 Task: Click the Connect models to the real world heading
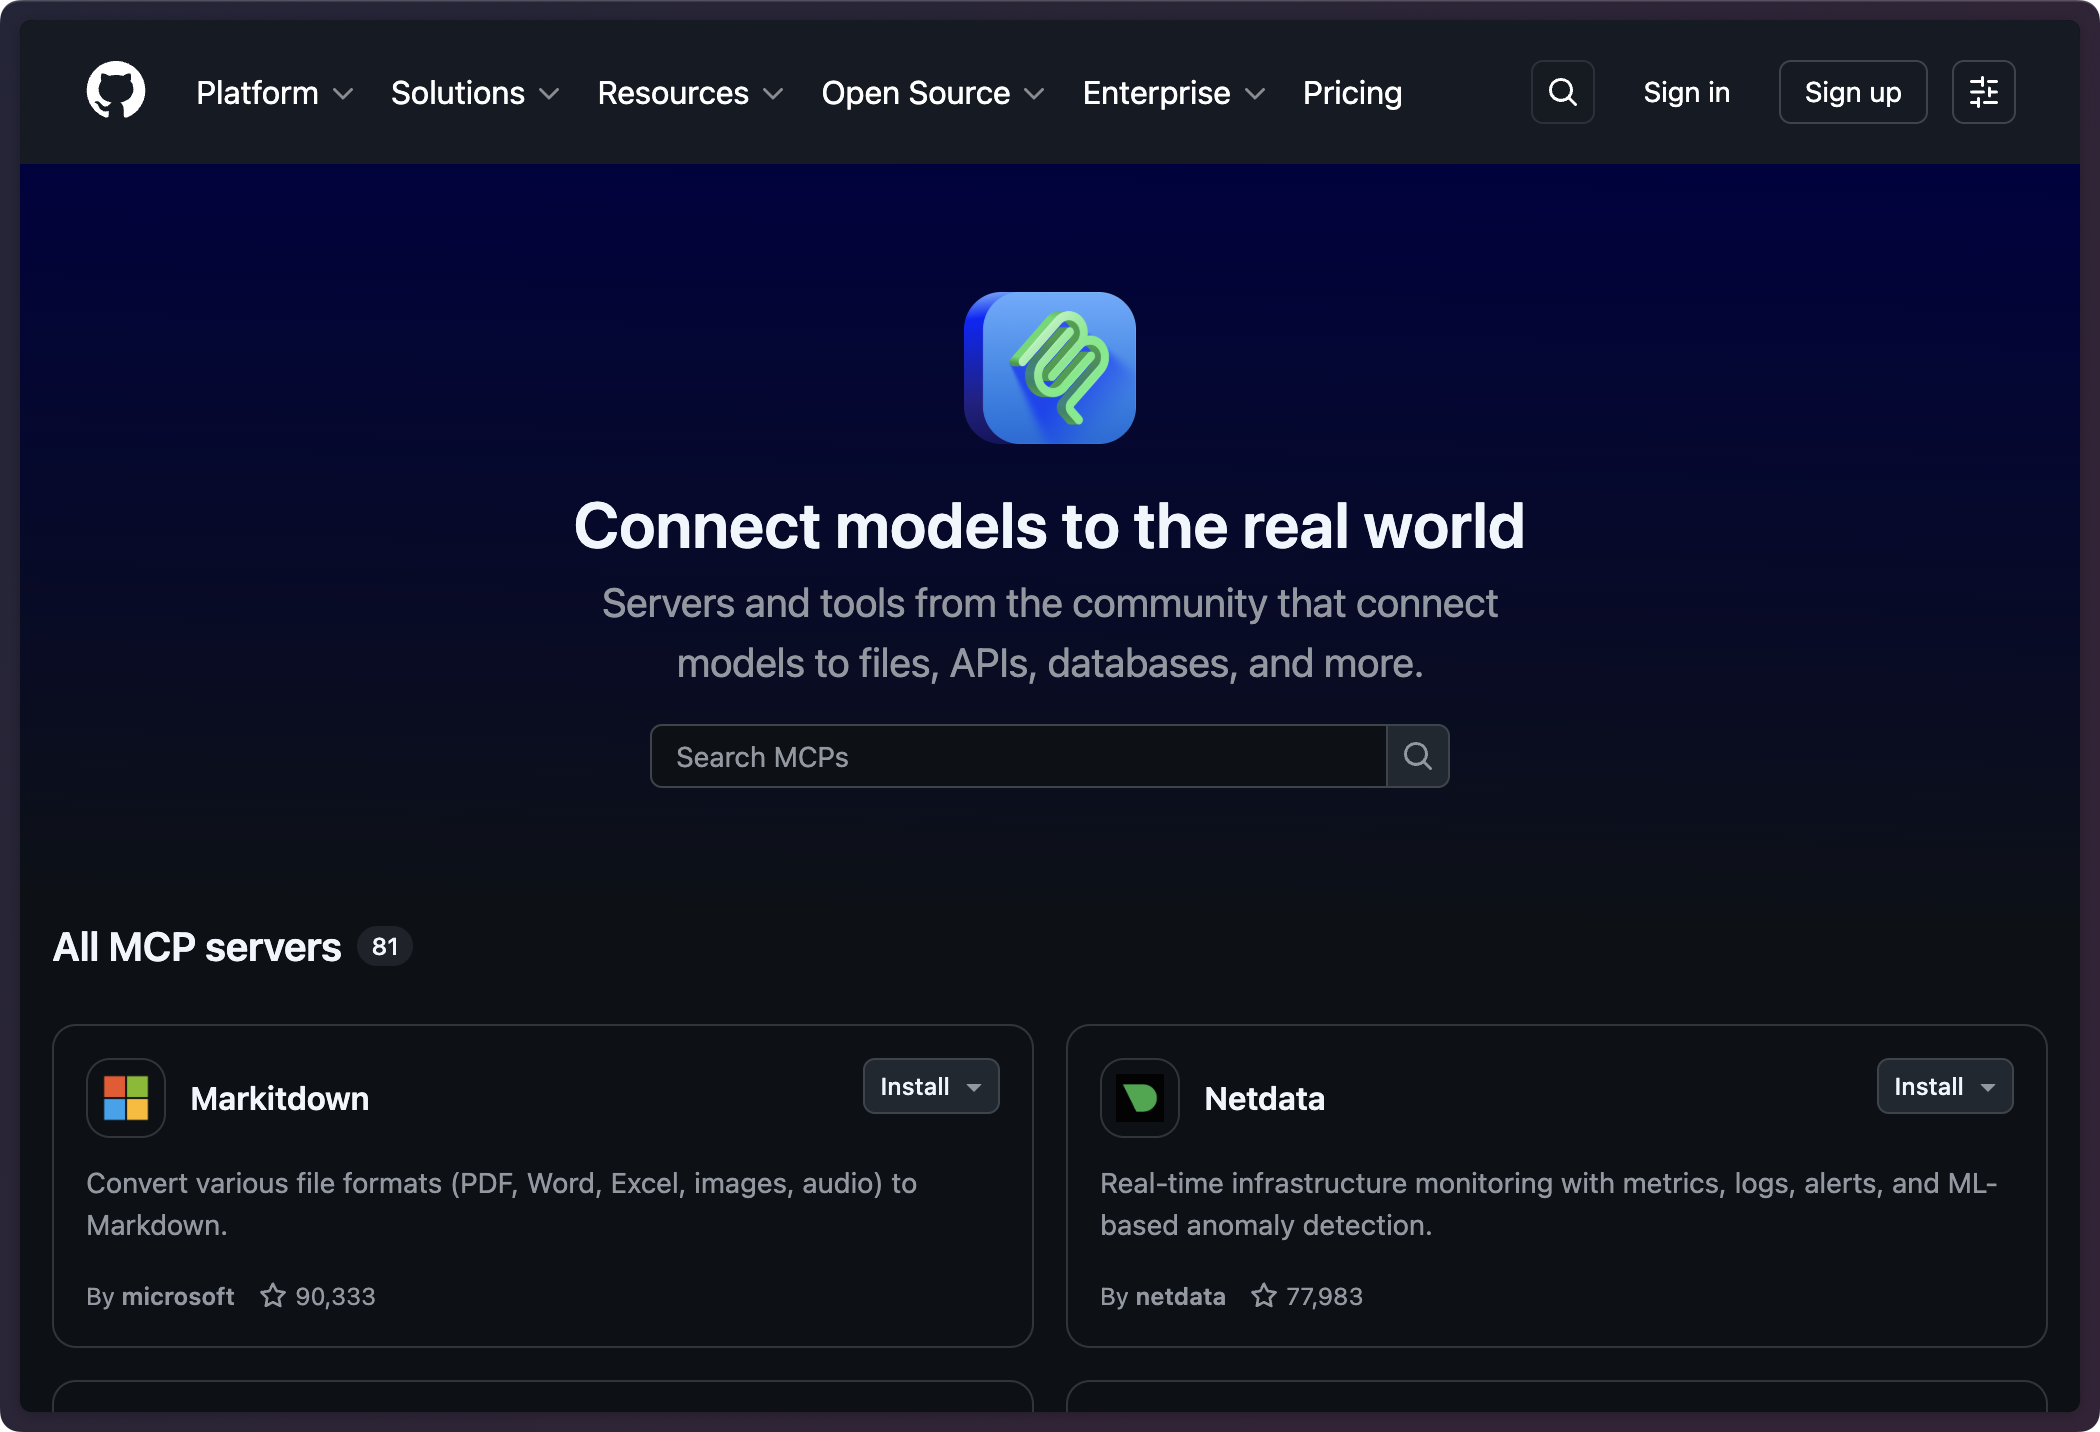(x=1049, y=526)
